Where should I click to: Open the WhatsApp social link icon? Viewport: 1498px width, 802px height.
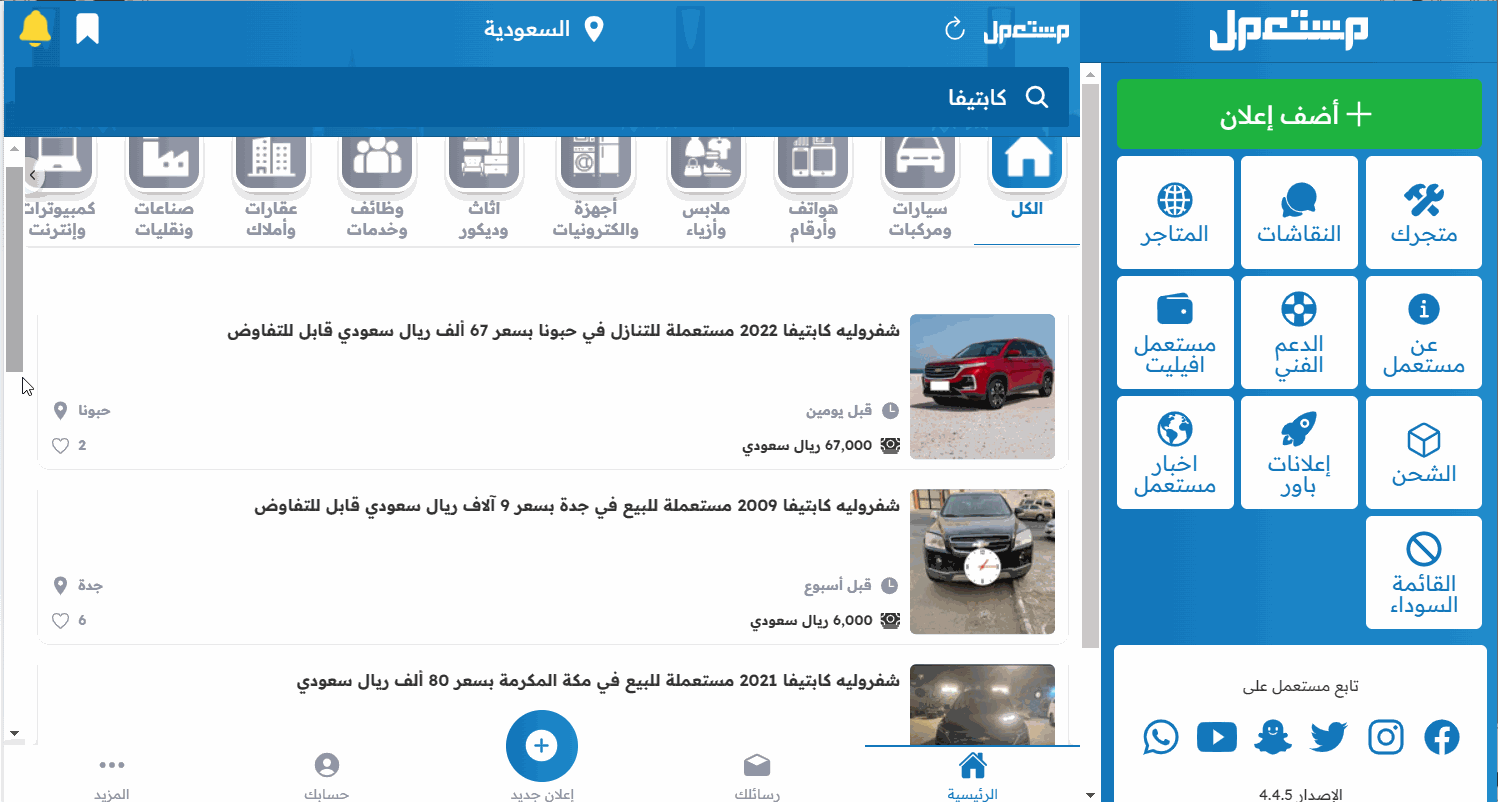coord(1161,738)
